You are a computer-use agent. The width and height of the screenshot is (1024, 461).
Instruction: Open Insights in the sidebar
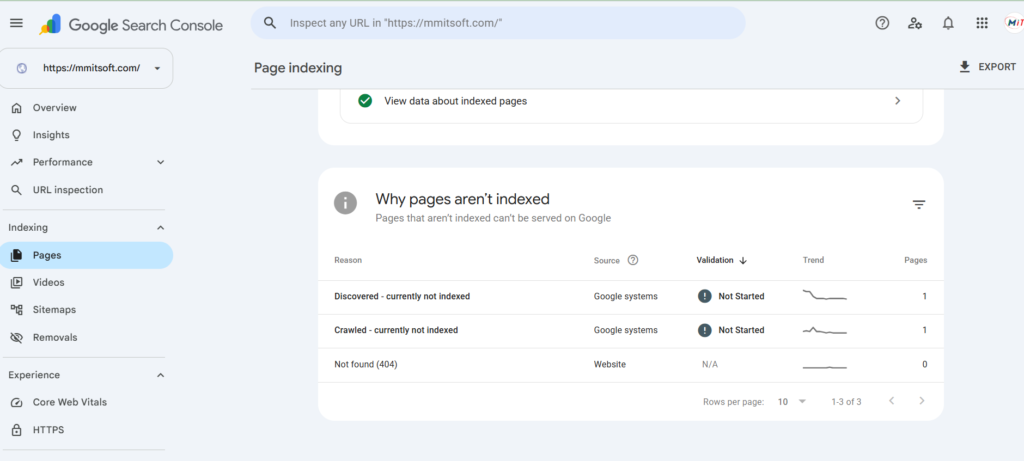point(51,135)
